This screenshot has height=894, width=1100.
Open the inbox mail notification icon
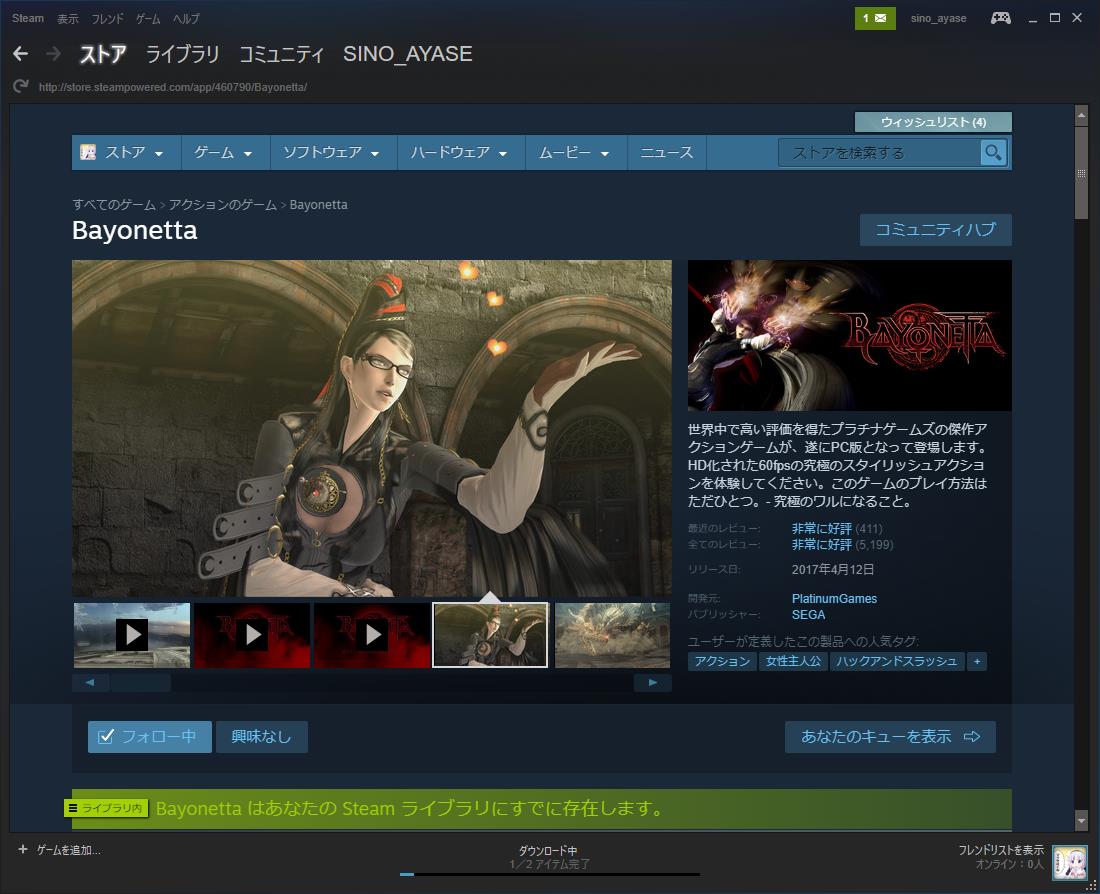(875, 18)
